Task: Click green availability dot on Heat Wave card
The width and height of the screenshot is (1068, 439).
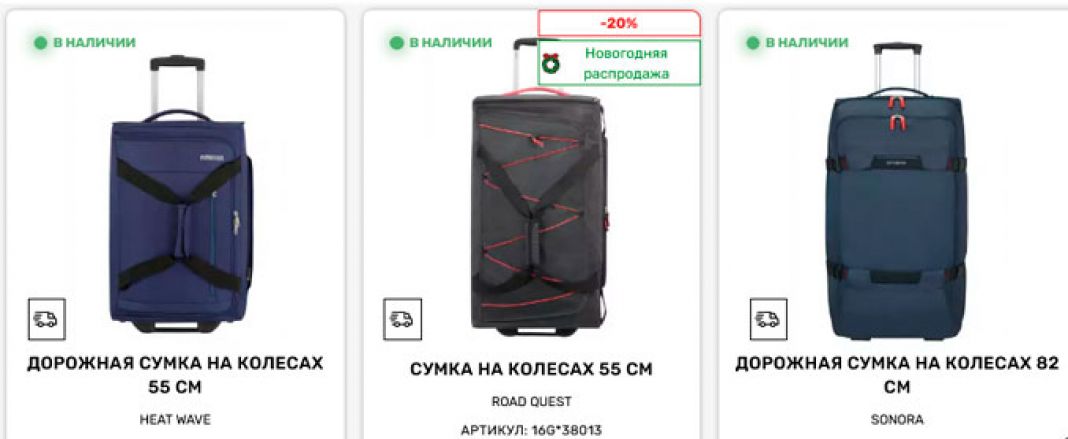Action: click(x=40, y=43)
